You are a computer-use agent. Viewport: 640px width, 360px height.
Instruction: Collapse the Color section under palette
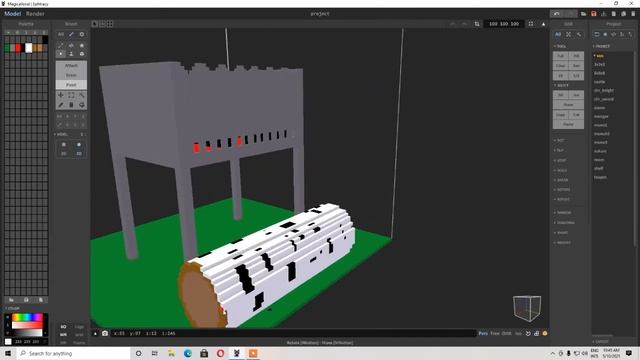coord(12,308)
